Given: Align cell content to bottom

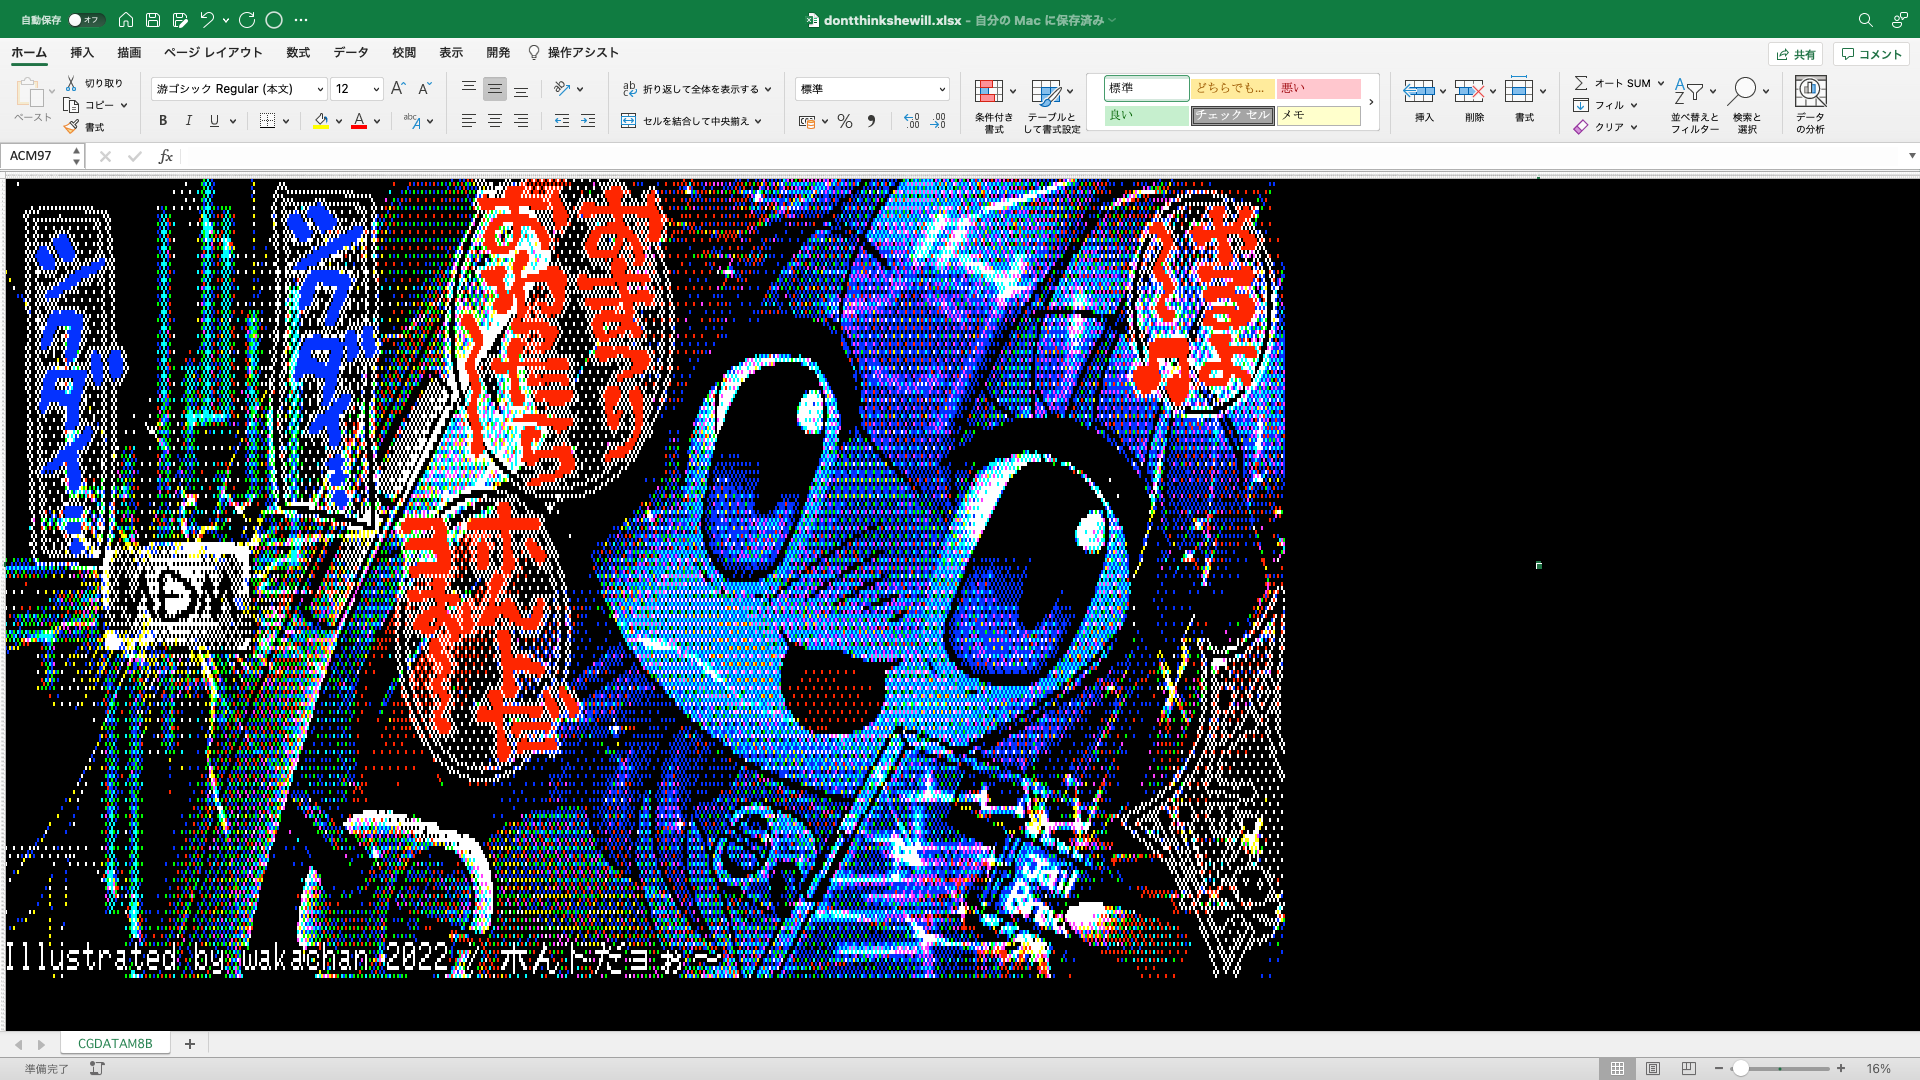Looking at the screenshot, I should coord(521,89).
